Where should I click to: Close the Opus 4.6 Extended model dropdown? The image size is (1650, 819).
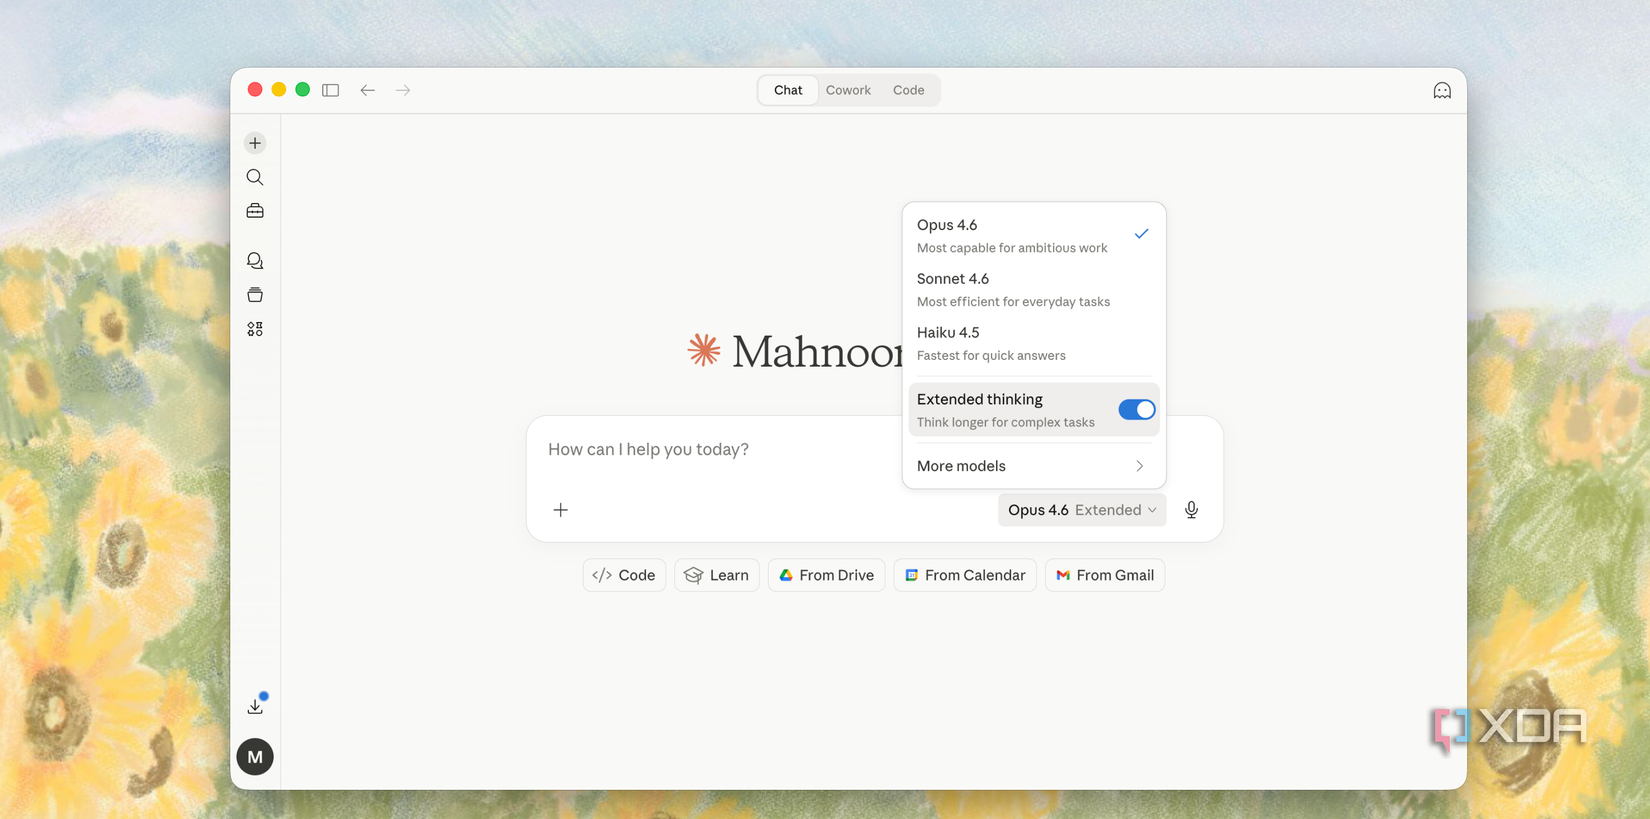click(1082, 510)
